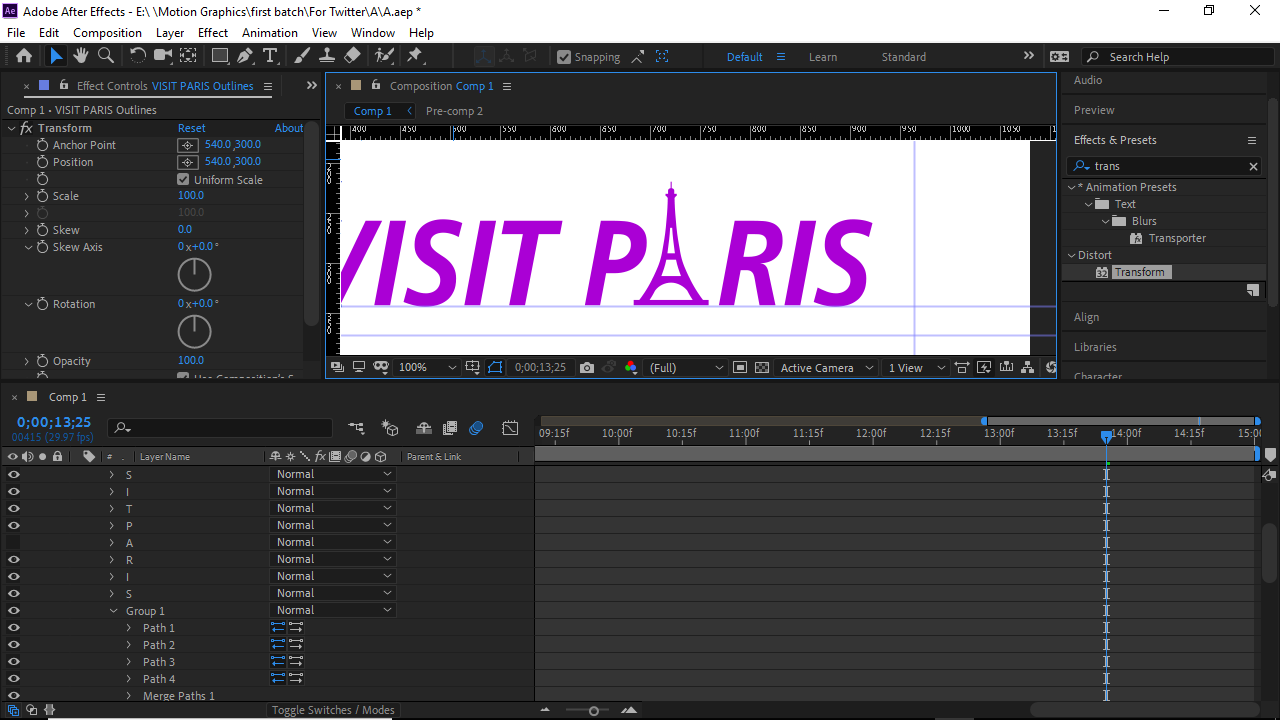1280x720 pixels.
Task: Select the Roto Brush tool
Action: tap(381, 57)
